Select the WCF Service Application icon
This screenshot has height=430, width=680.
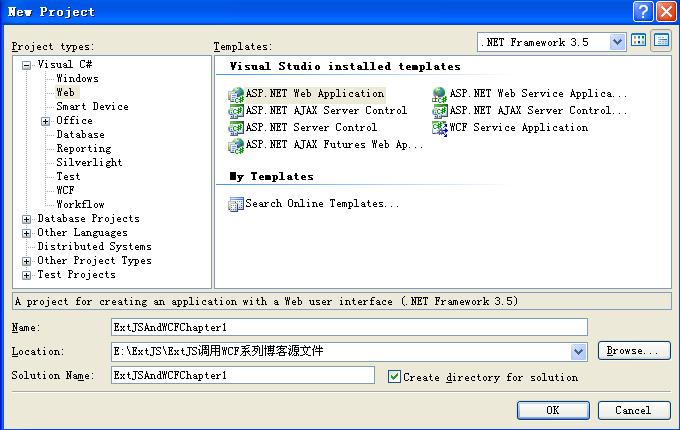click(440, 128)
